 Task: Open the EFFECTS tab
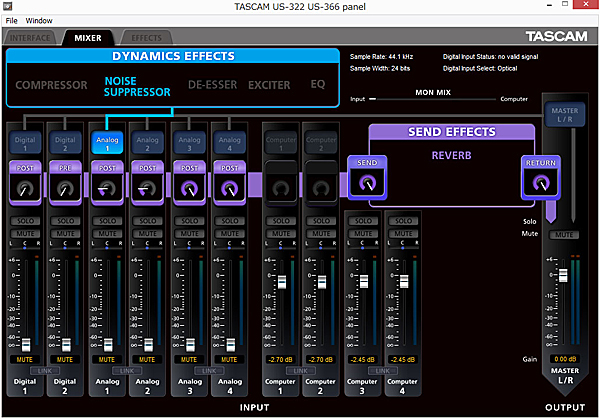point(146,38)
